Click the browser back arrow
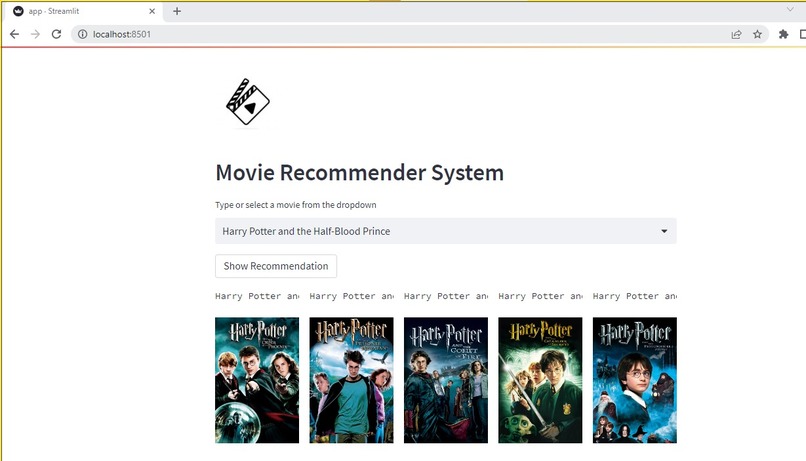The width and height of the screenshot is (806, 461). pos(14,34)
